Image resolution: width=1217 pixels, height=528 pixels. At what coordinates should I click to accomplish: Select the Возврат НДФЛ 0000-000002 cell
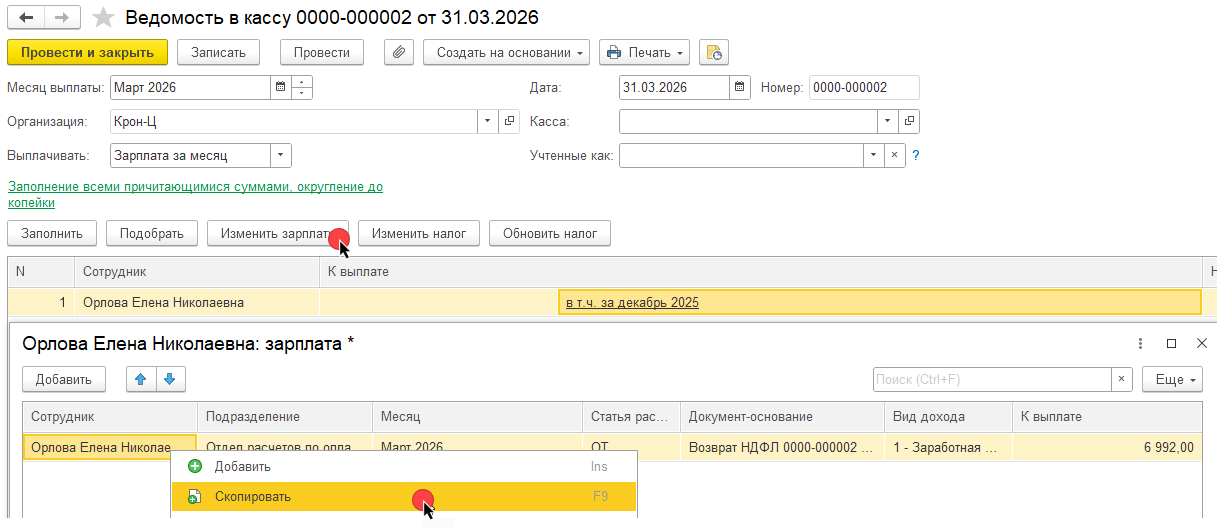tap(780, 447)
